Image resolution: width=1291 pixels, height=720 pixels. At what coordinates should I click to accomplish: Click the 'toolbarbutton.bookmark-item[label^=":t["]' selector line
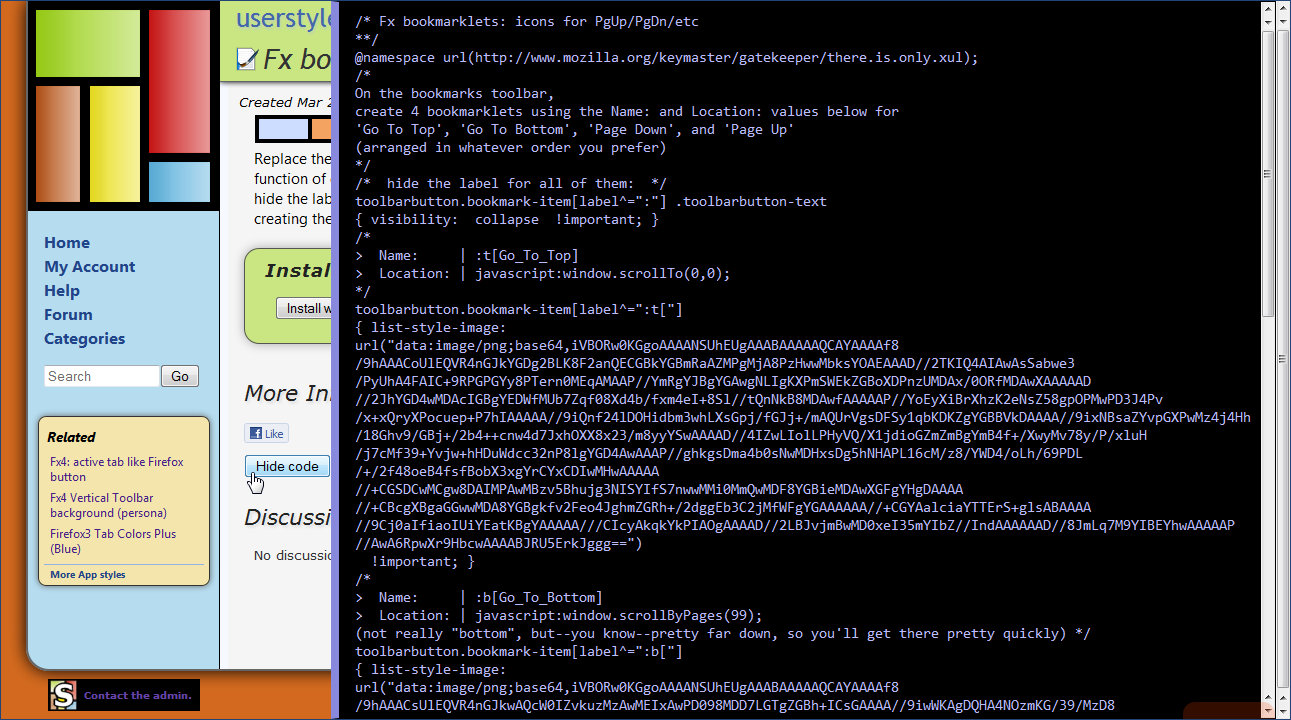click(519, 309)
